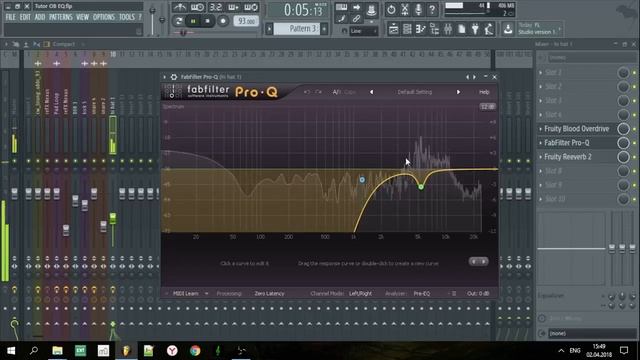Click the Out: 0 dB output control
640x360 pixels.
[x=478, y=293]
